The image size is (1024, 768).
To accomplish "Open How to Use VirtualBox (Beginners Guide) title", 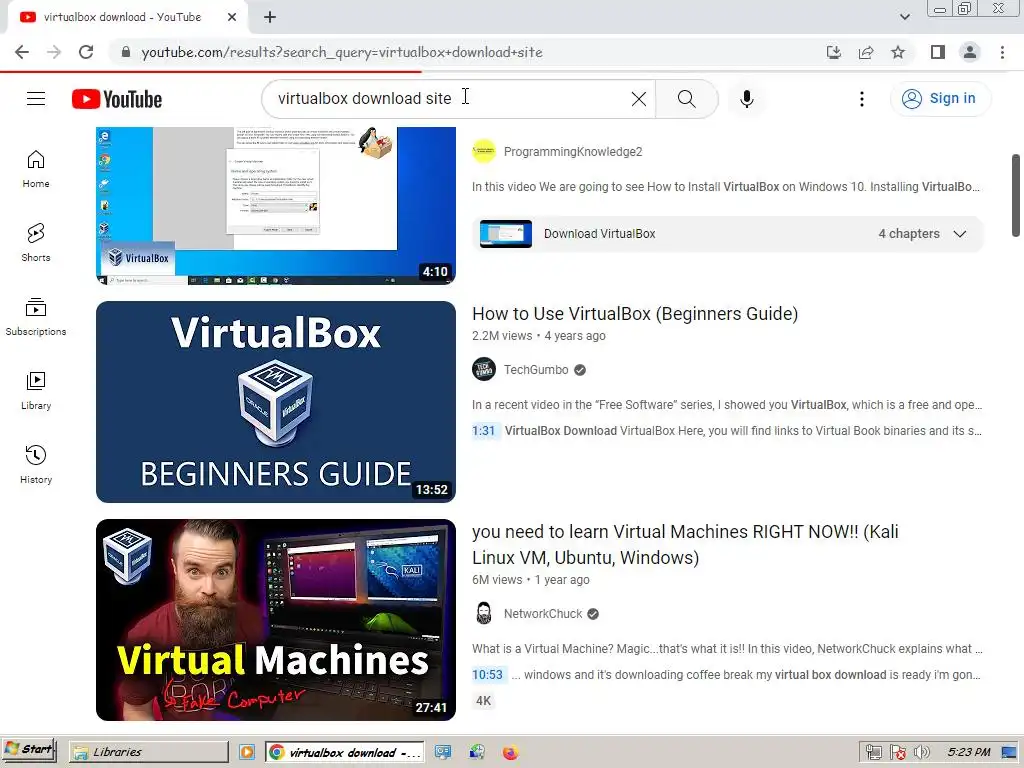I will point(635,314).
